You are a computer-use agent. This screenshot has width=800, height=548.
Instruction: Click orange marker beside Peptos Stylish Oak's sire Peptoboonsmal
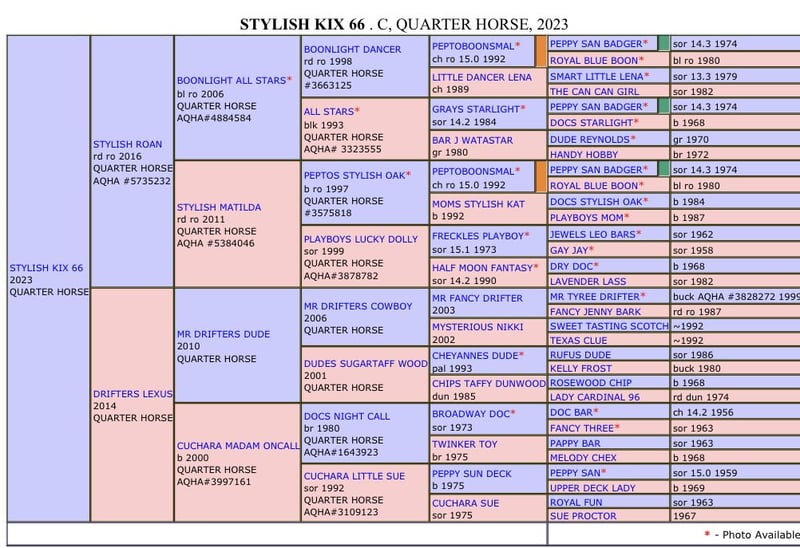541,177
